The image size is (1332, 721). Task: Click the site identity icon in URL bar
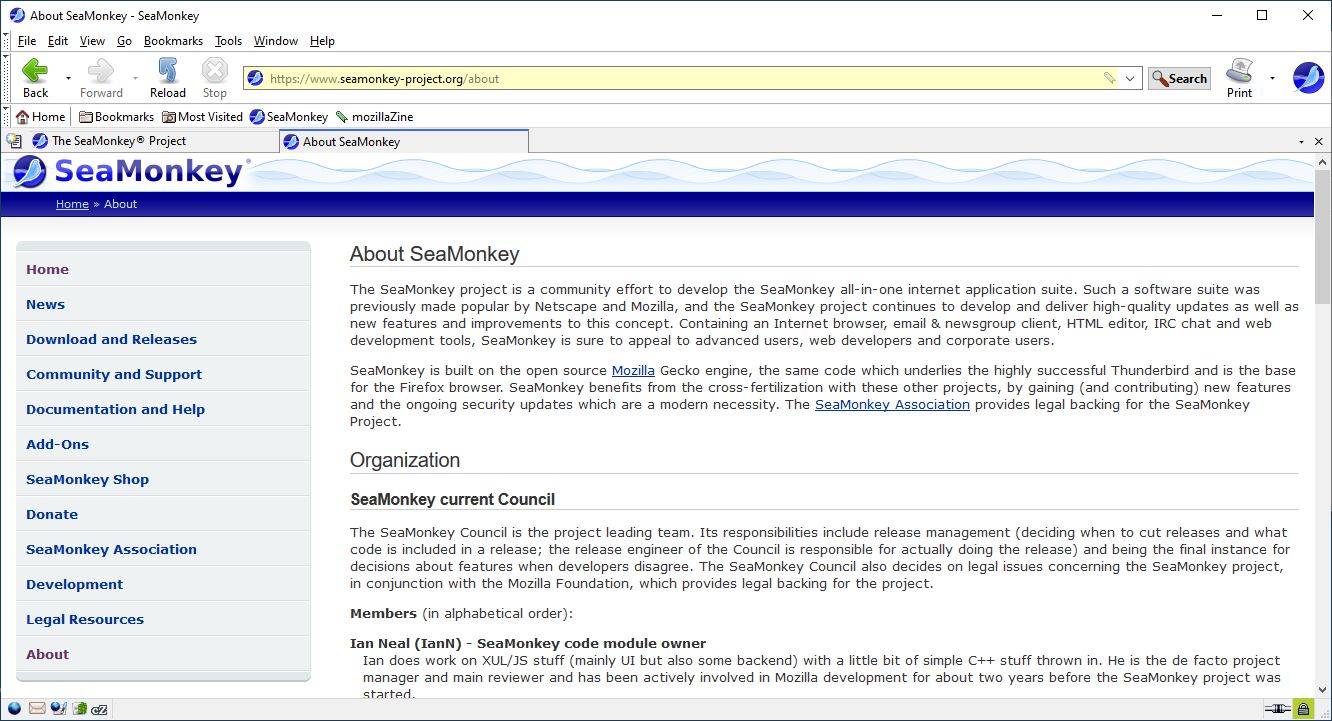pos(256,79)
